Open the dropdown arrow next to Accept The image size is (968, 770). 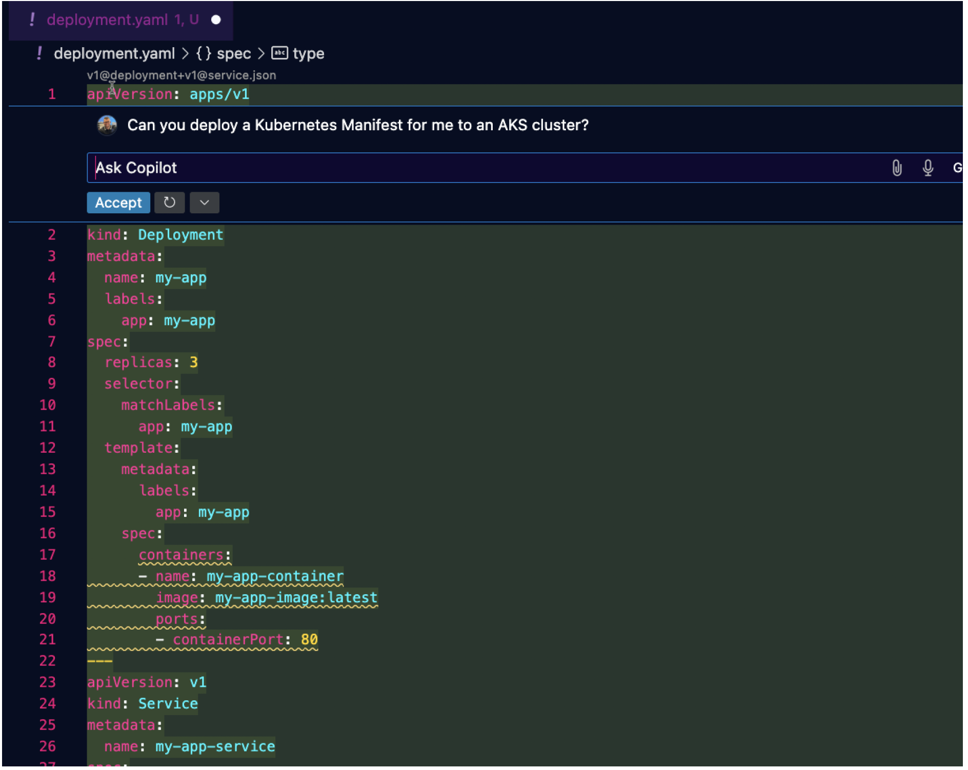[204, 203]
